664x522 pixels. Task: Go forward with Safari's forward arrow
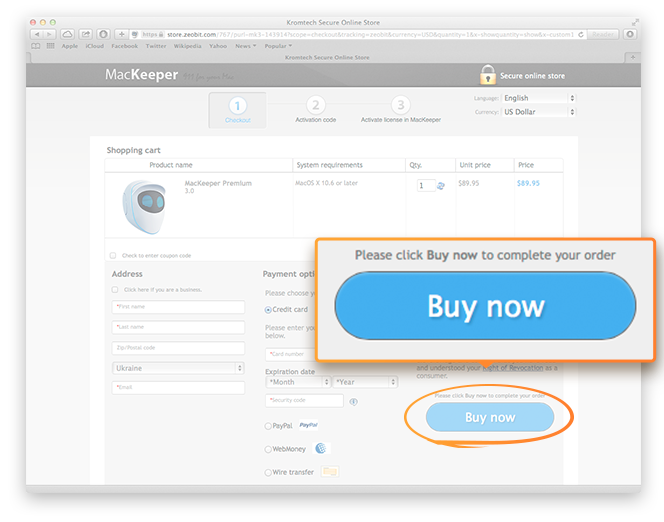coord(49,34)
